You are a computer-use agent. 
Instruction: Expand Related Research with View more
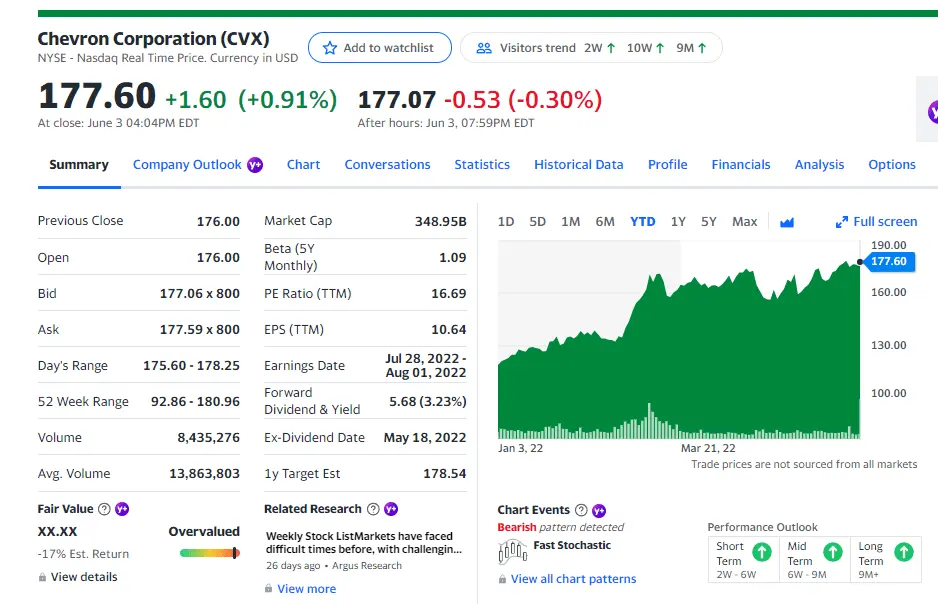coord(306,589)
